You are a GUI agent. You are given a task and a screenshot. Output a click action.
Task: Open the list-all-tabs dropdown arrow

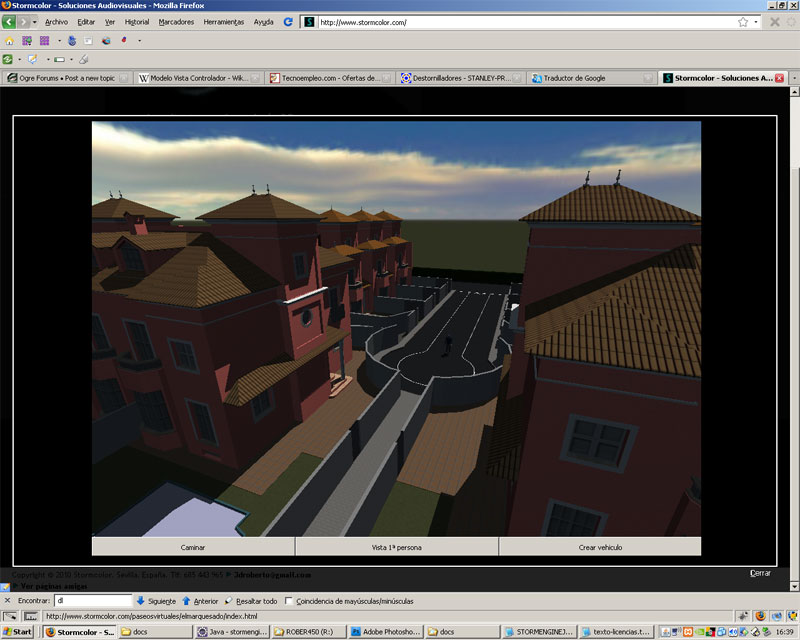pyautogui.click(x=794, y=78)
